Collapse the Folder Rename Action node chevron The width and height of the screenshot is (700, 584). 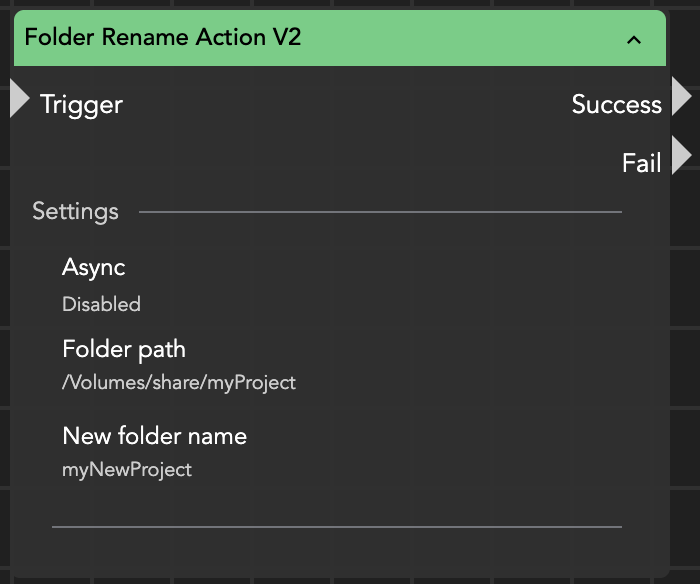(633, 40)
